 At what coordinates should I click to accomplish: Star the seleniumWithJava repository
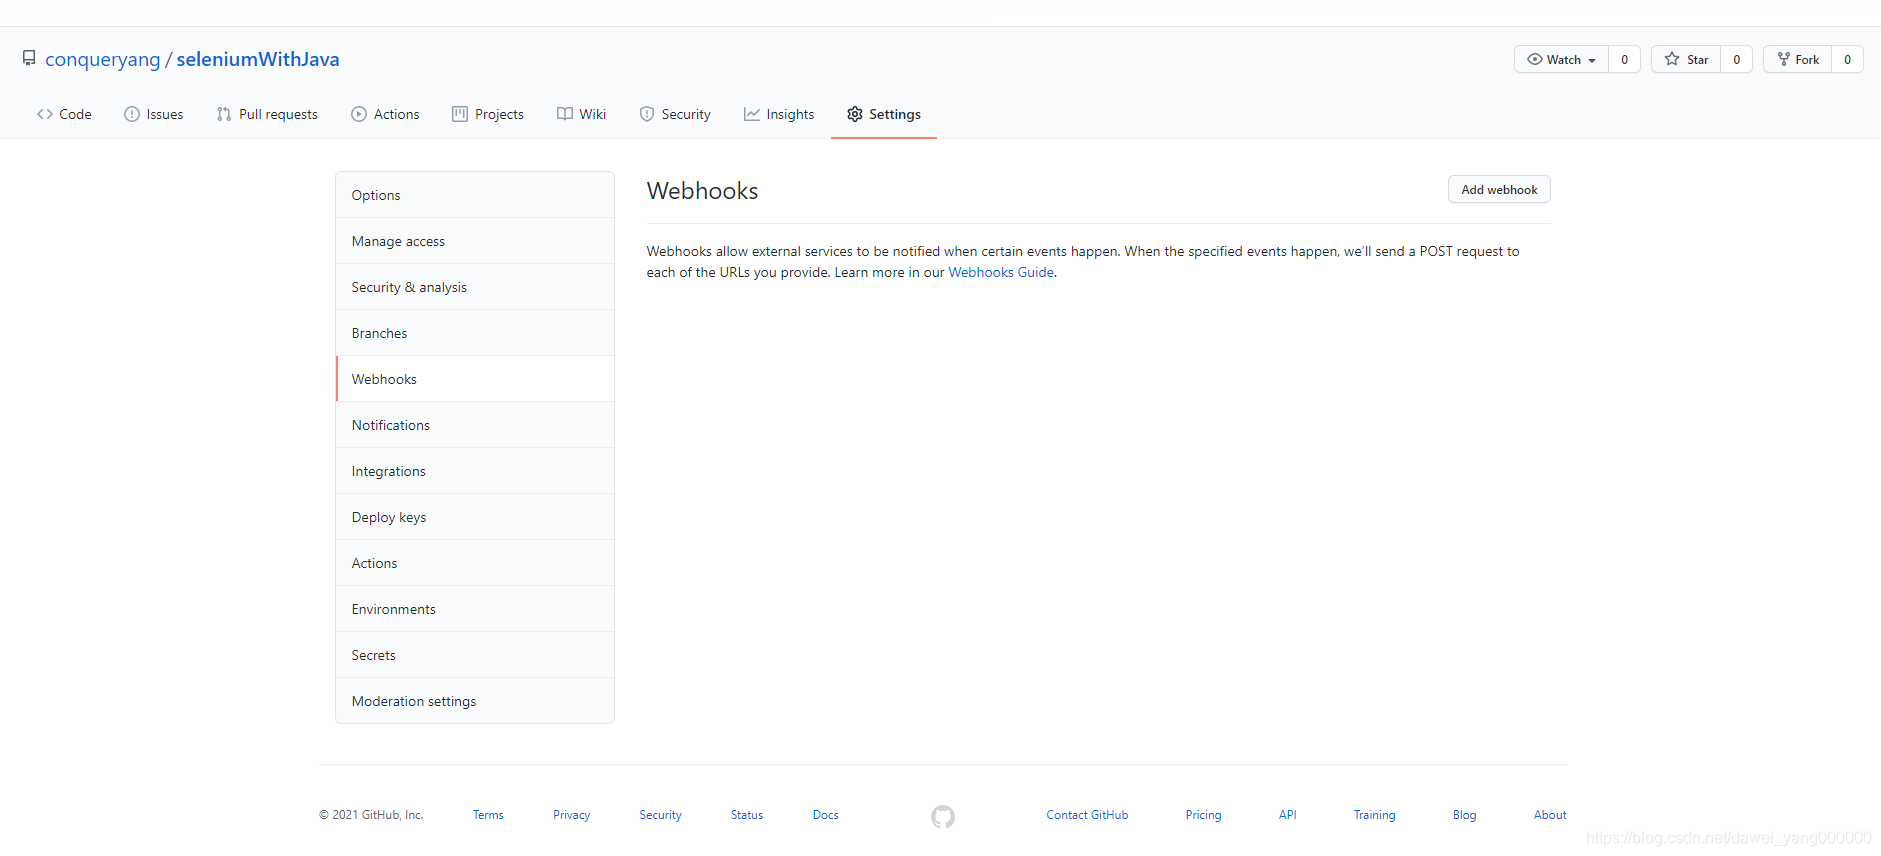(x=1686, y=59)
